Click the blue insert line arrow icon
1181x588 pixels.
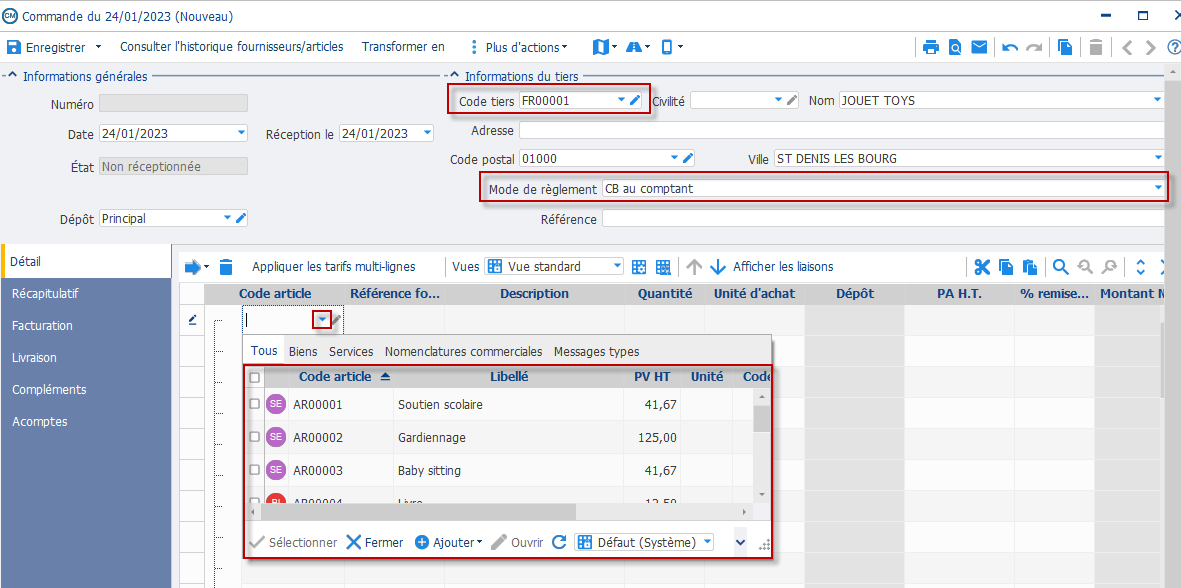(193, 267)
